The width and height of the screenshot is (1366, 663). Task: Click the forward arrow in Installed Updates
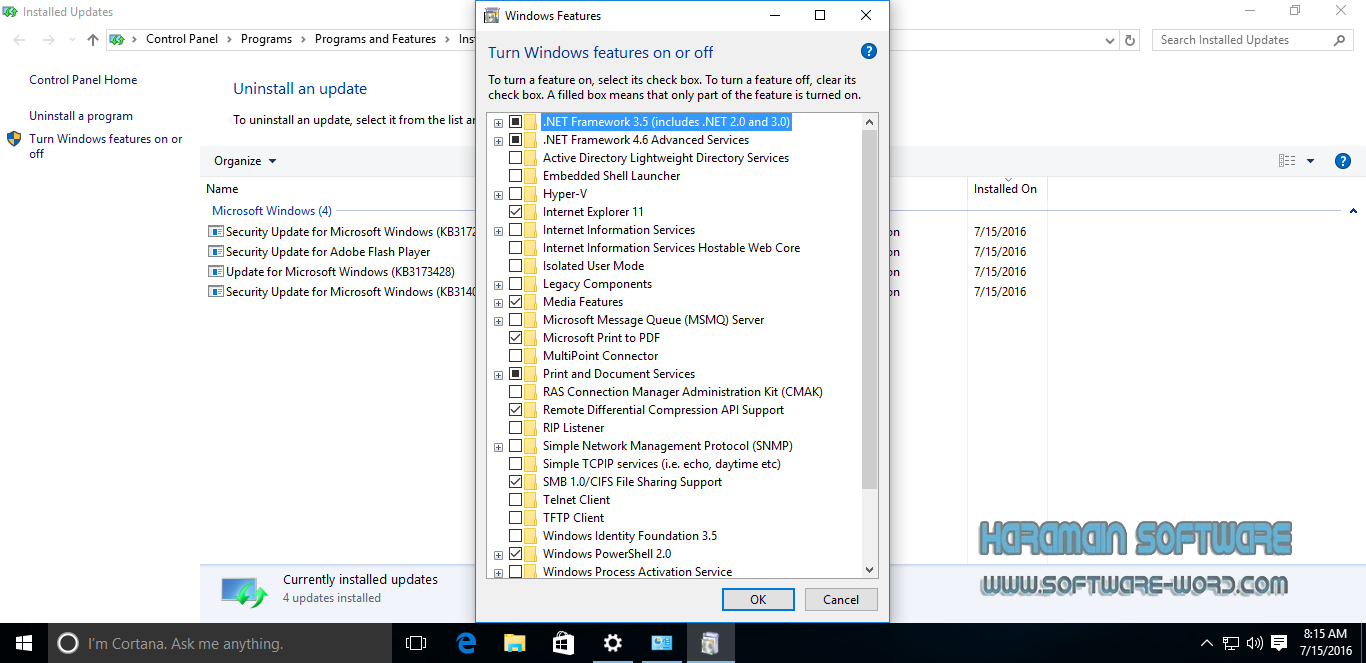click(47, 40)
